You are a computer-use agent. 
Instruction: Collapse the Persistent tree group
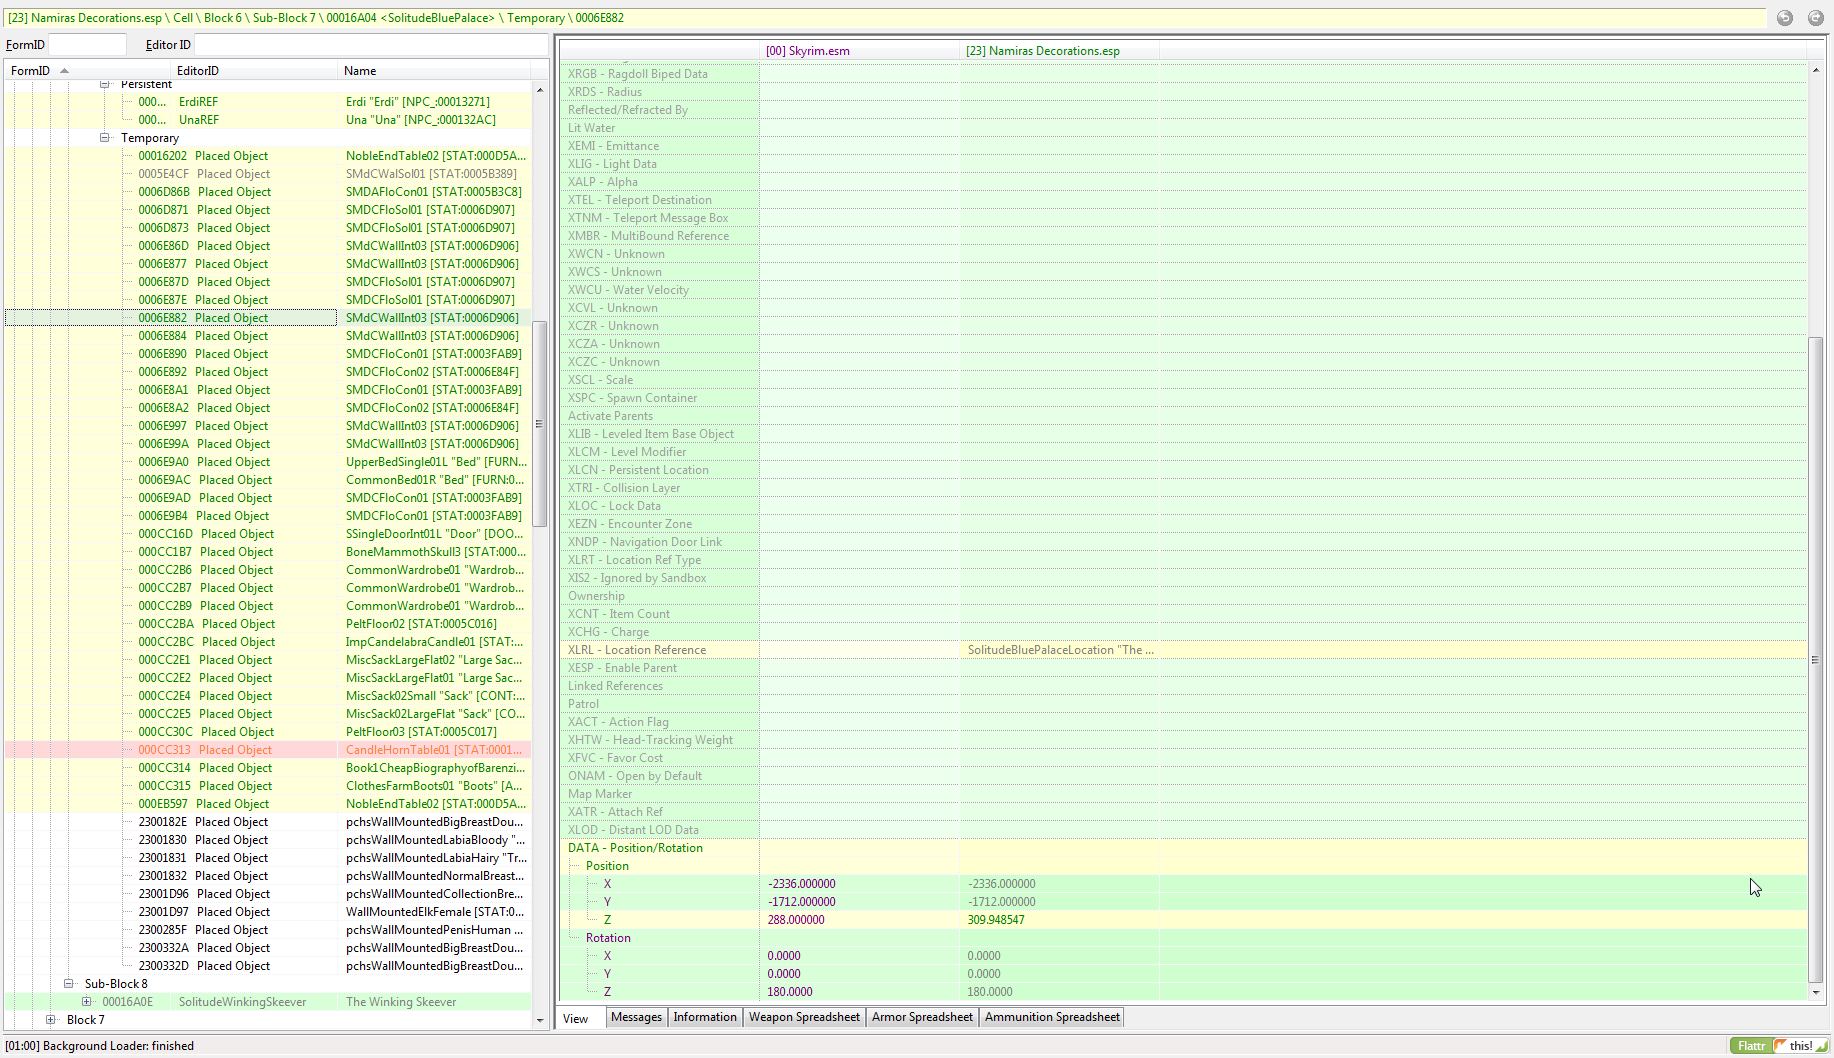[104, 84]
